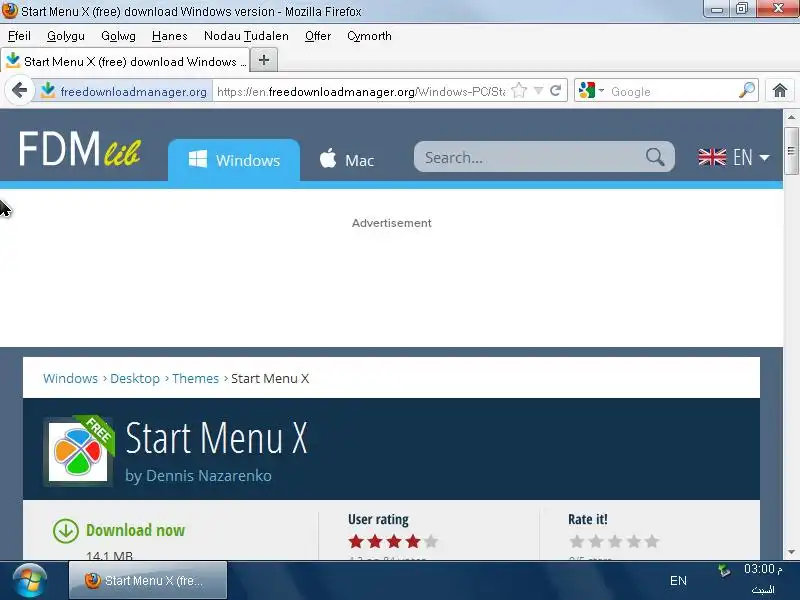Open the Google search engine selector

(x=591, y=91)
